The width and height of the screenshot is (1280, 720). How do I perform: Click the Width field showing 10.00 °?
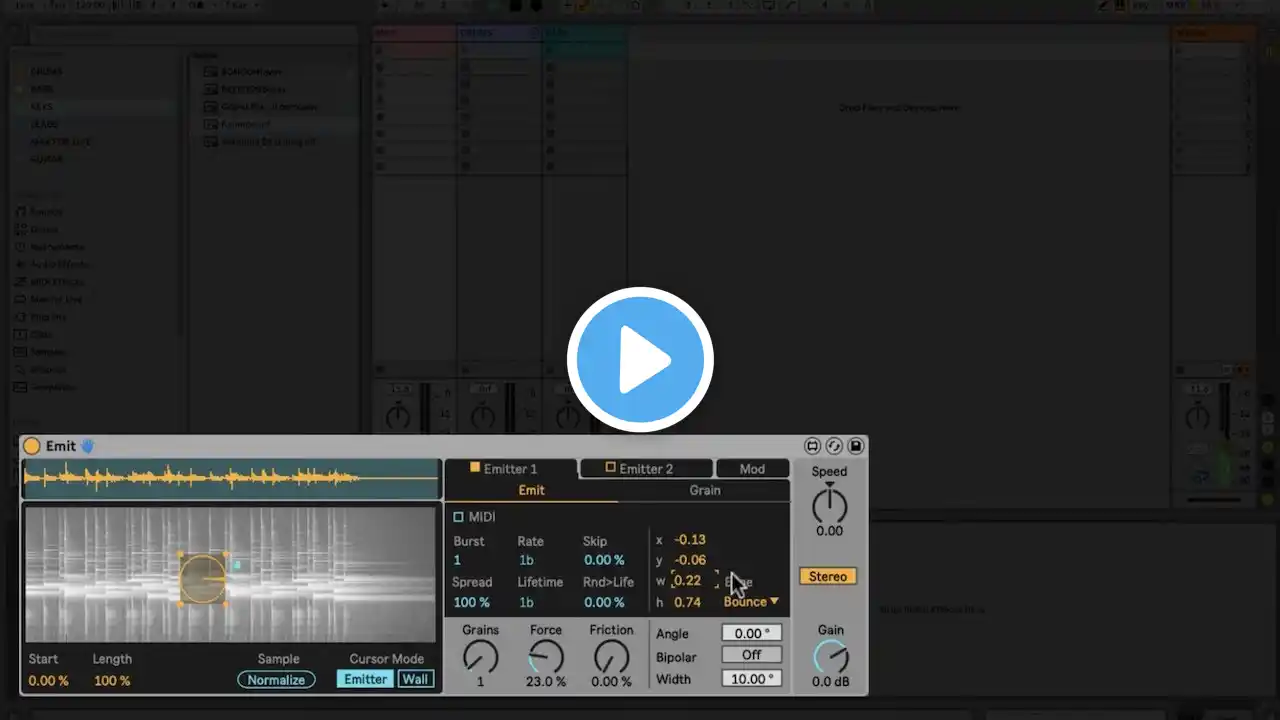[x=751, y=679]
